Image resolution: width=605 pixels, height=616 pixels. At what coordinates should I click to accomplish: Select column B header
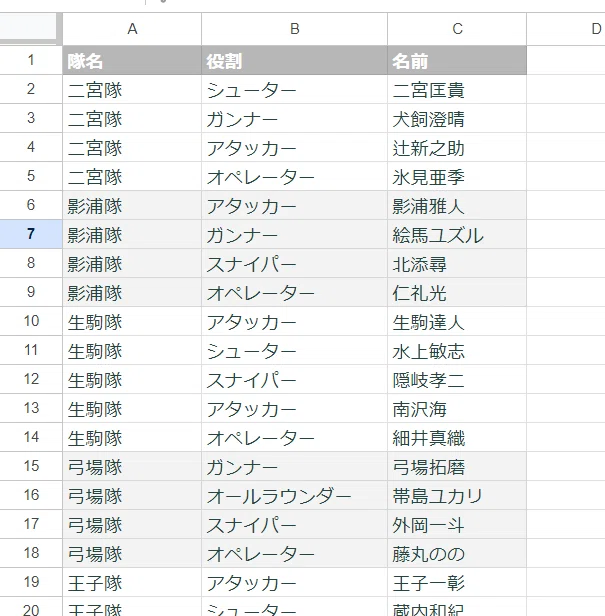point(294,29)
